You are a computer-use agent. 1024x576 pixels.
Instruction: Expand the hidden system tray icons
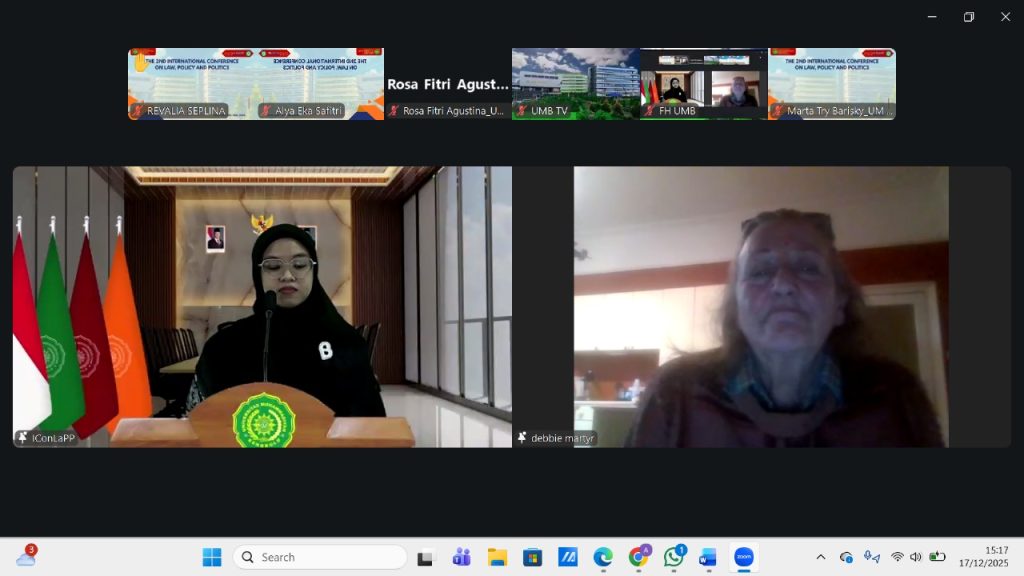coord(821,557)
